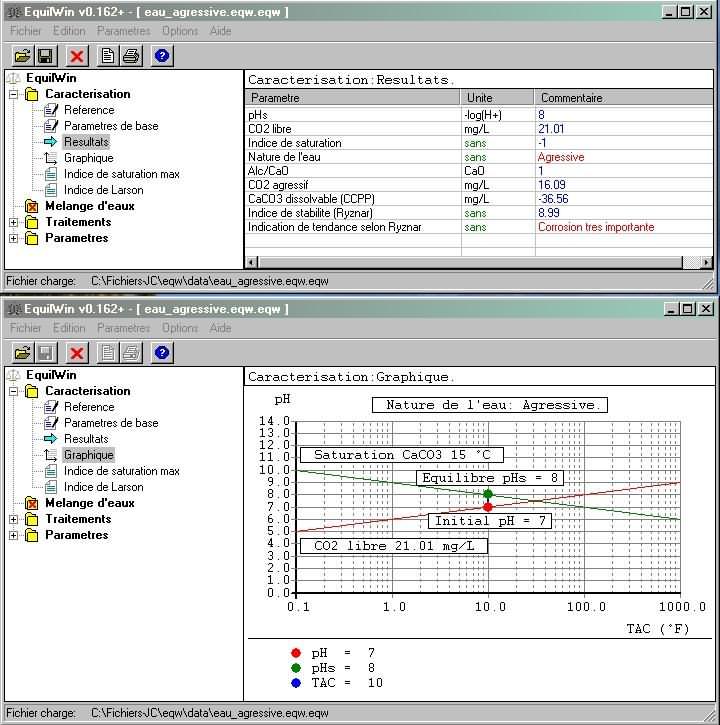Click 'CO2 agressif' parameter row
The image size is (720, 725).
coord(479,185)
